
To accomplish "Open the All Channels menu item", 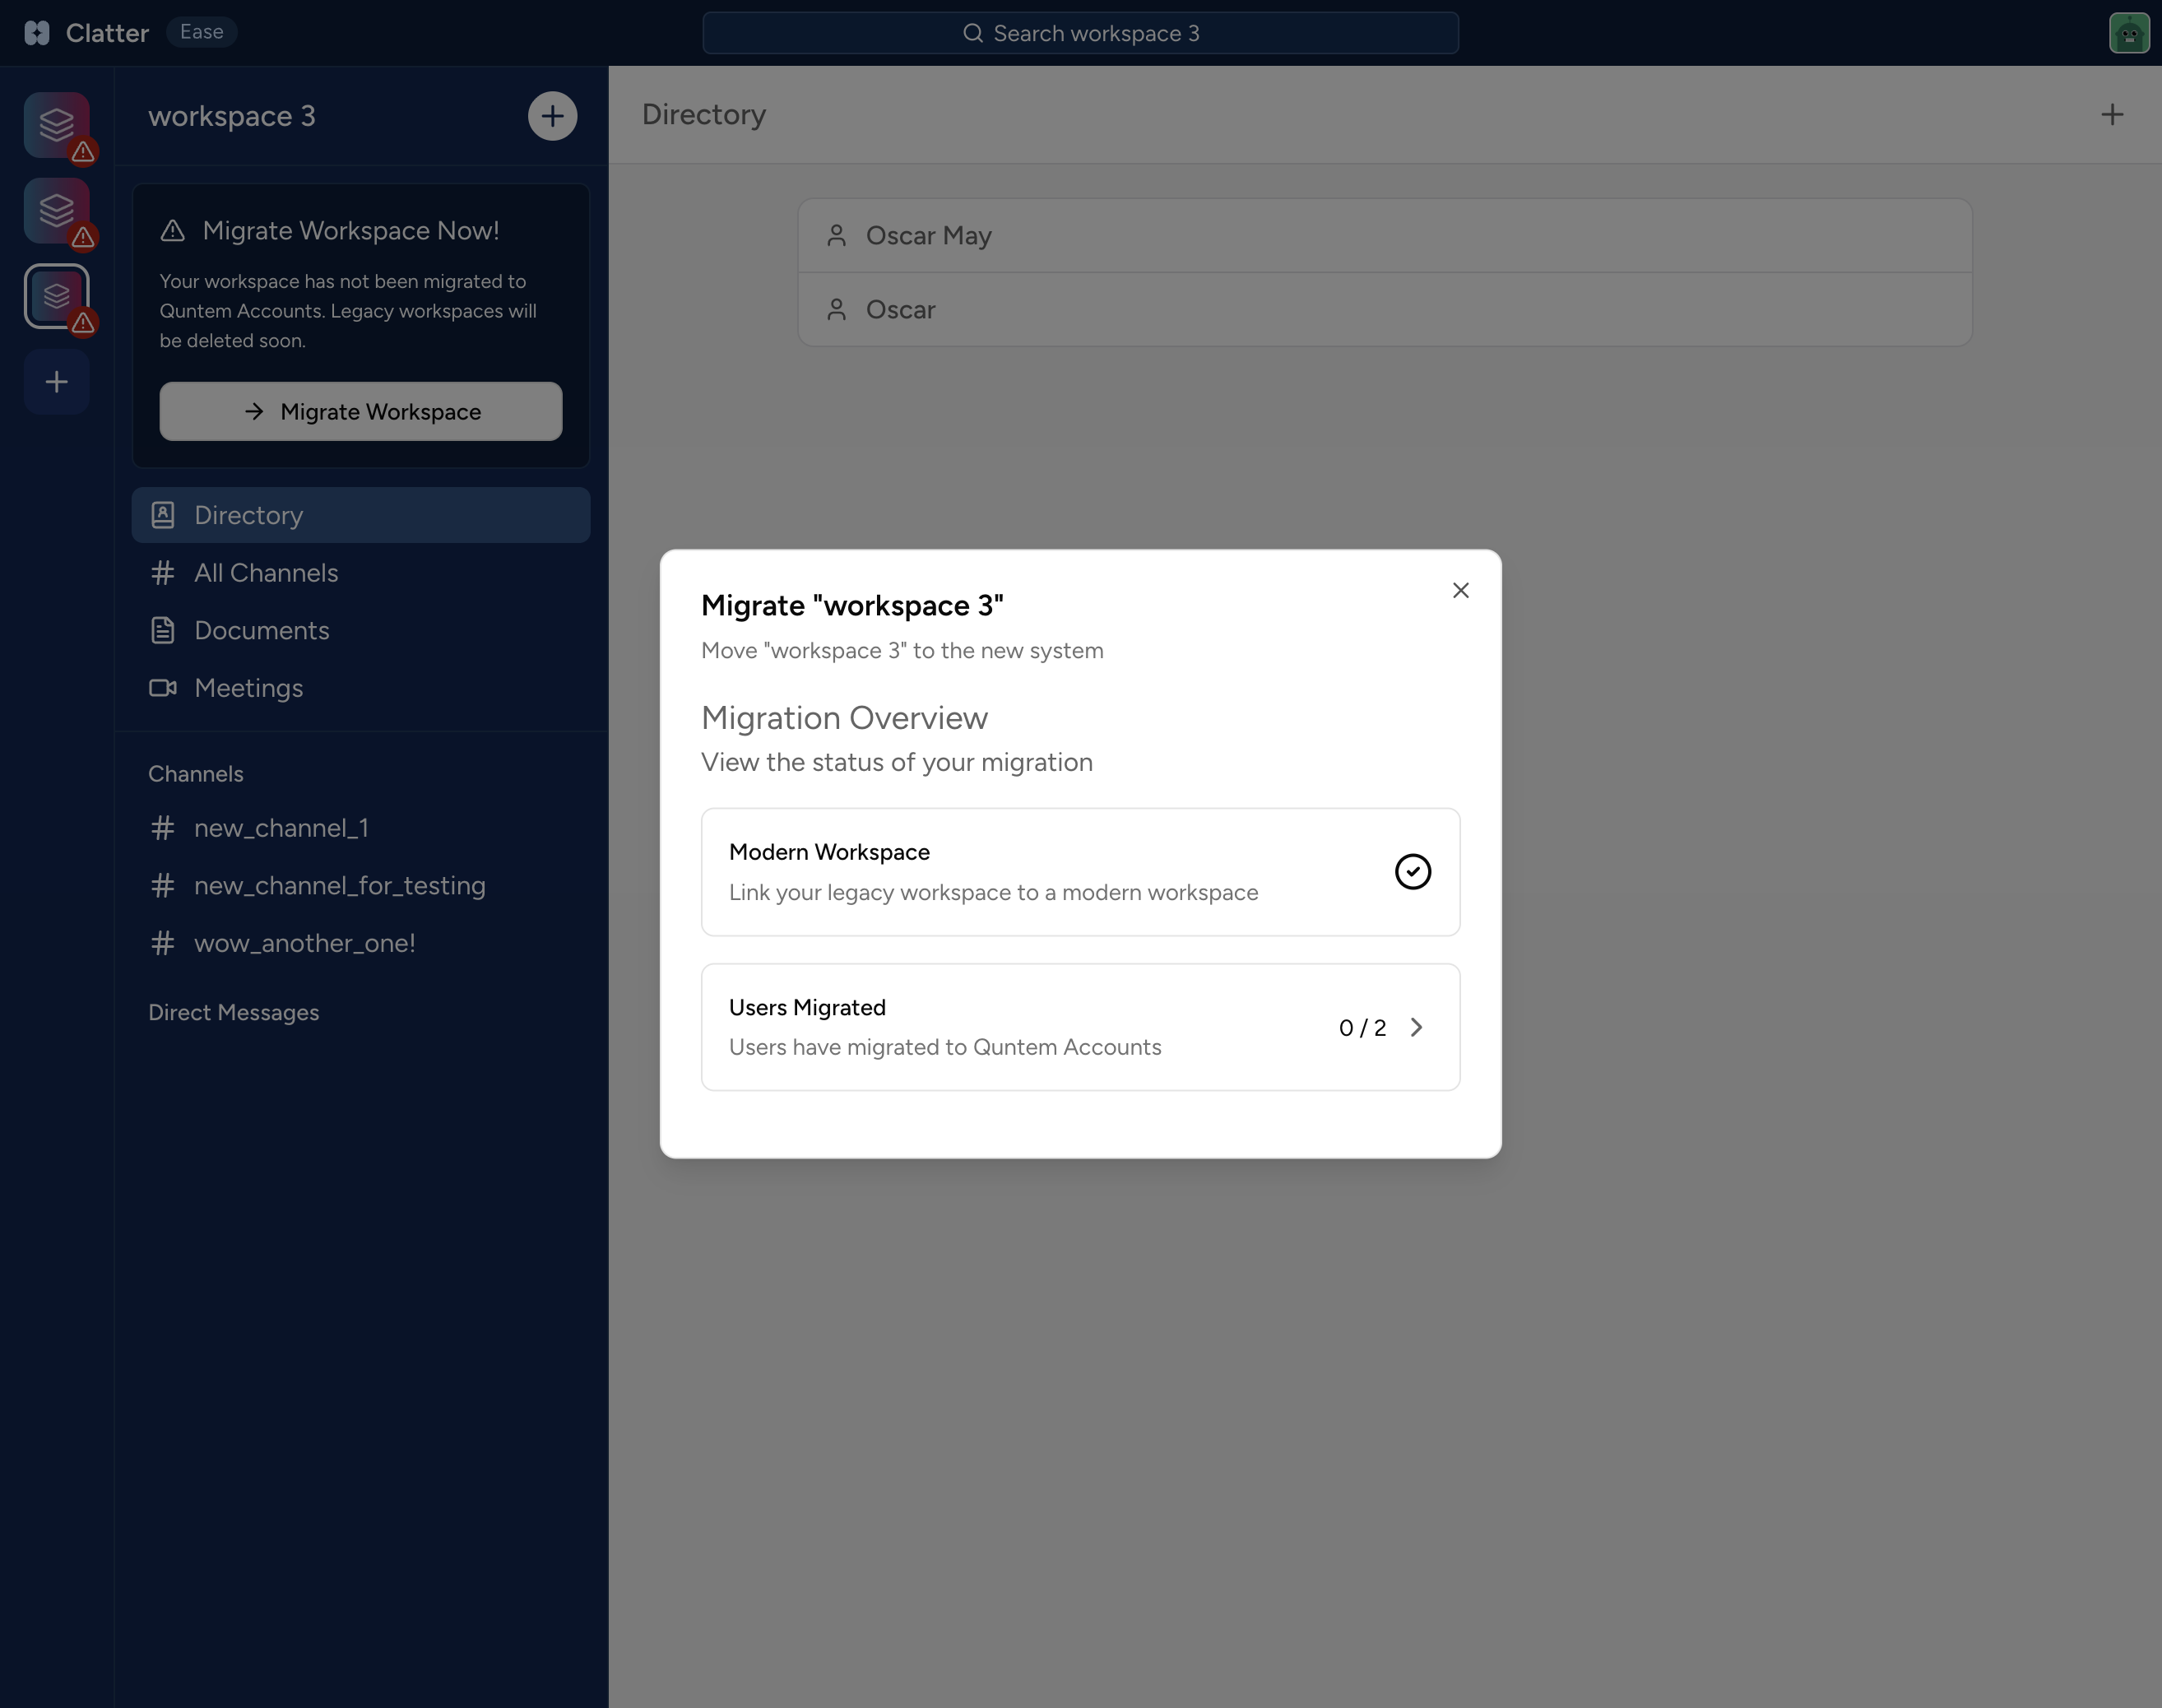I will point(266,573).
